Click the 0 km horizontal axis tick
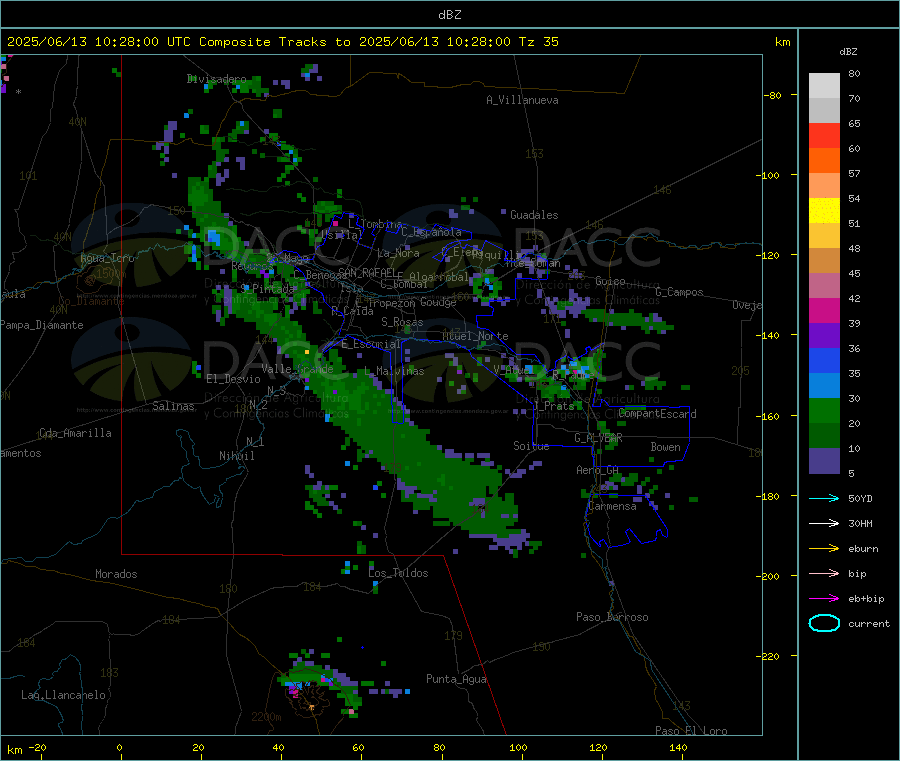 pyautogui.click(x=119, y=748)
